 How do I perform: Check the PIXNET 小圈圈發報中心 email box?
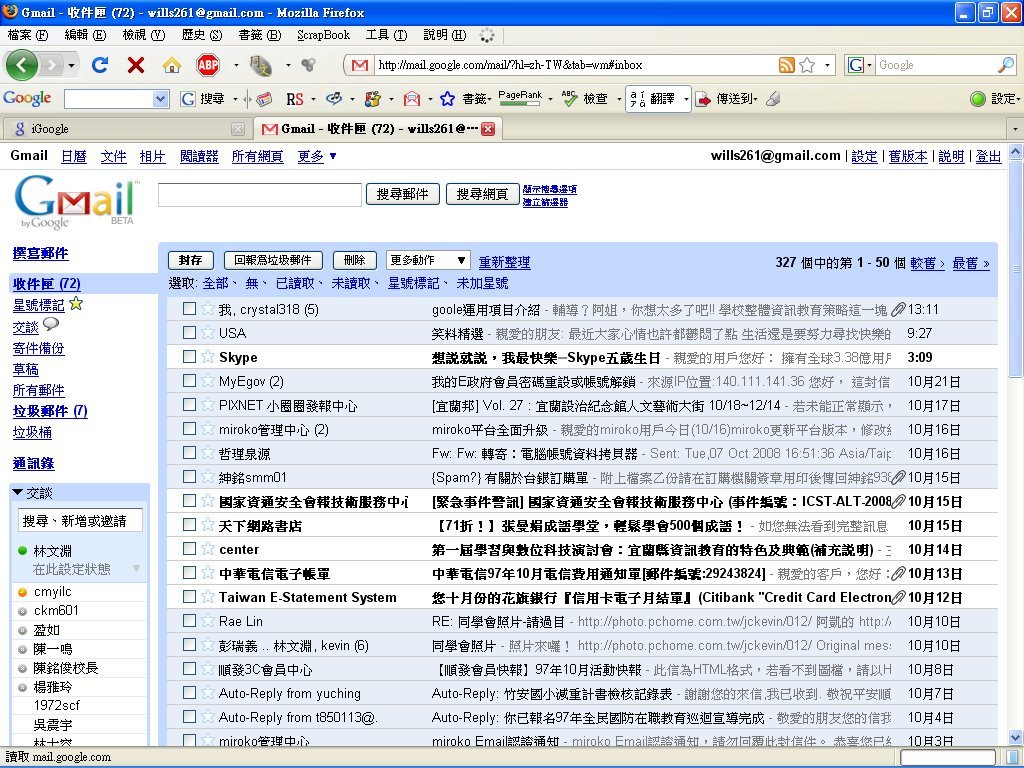pos(189,404)
